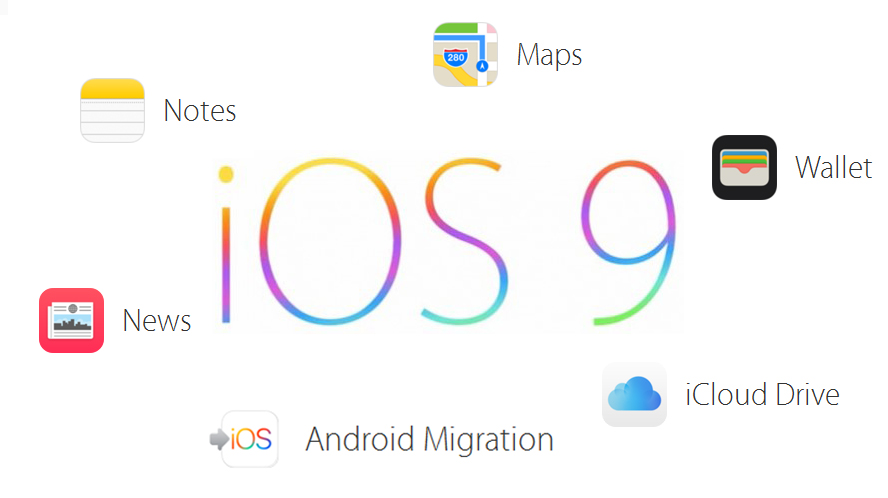This screenshot has width=888, height=498.
Task: Click the "Android Migration" text label
Action: (430, 440)
